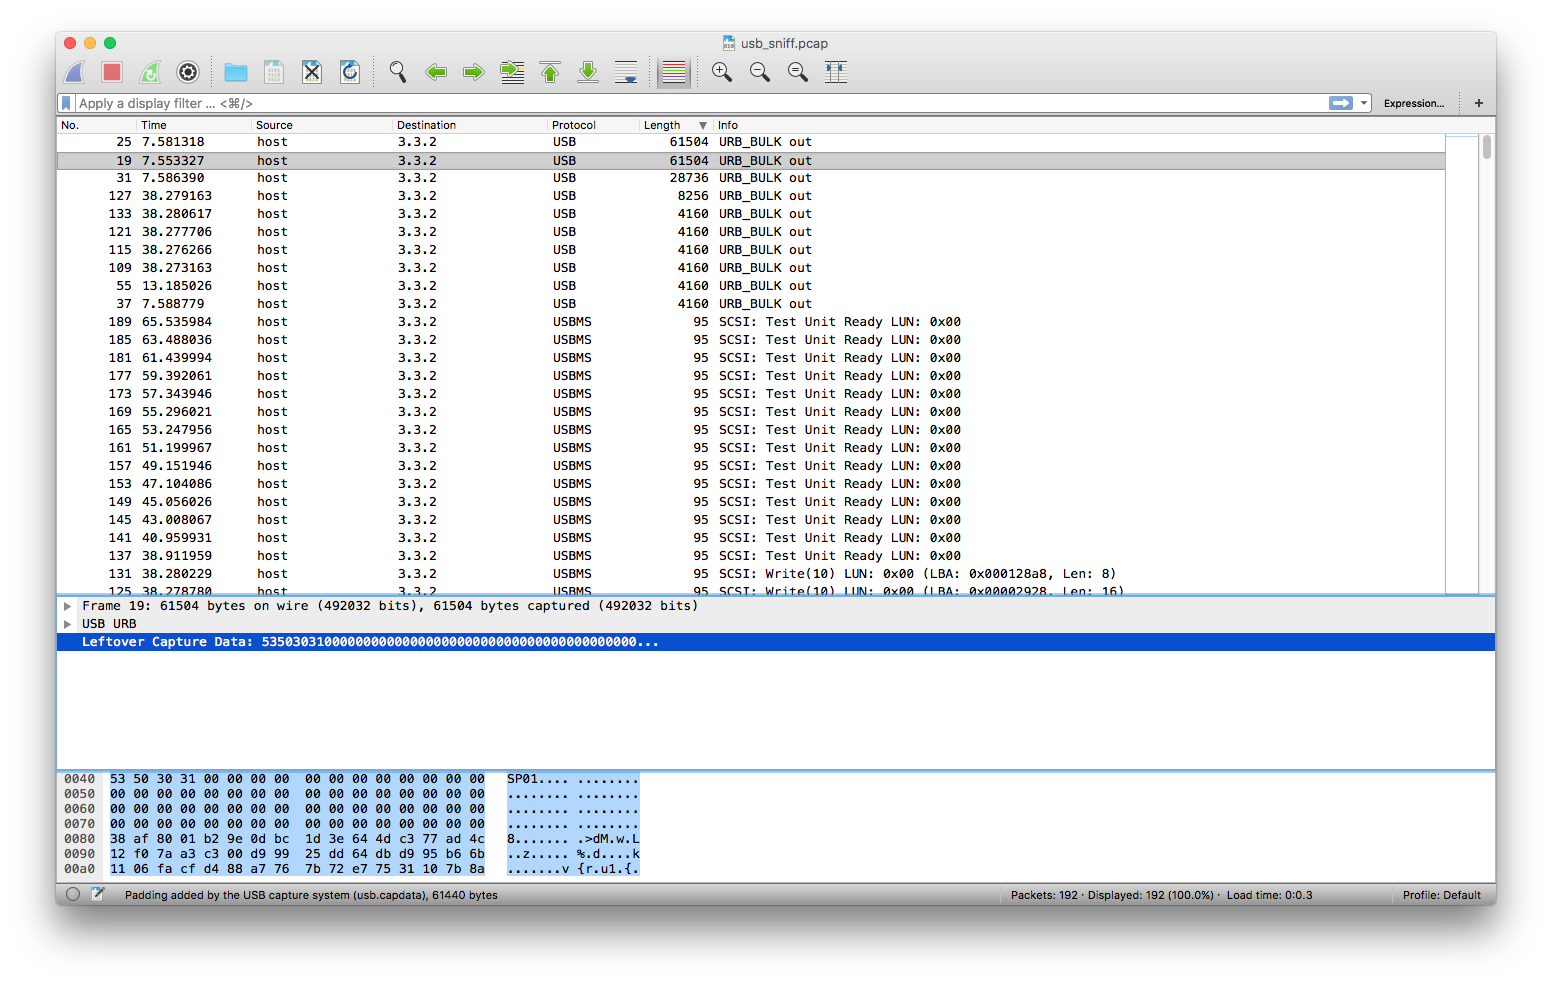Click the expert info circle icon
This screenshot has width=1552, height=985.
pyautogui.click(x=73, y=894)
